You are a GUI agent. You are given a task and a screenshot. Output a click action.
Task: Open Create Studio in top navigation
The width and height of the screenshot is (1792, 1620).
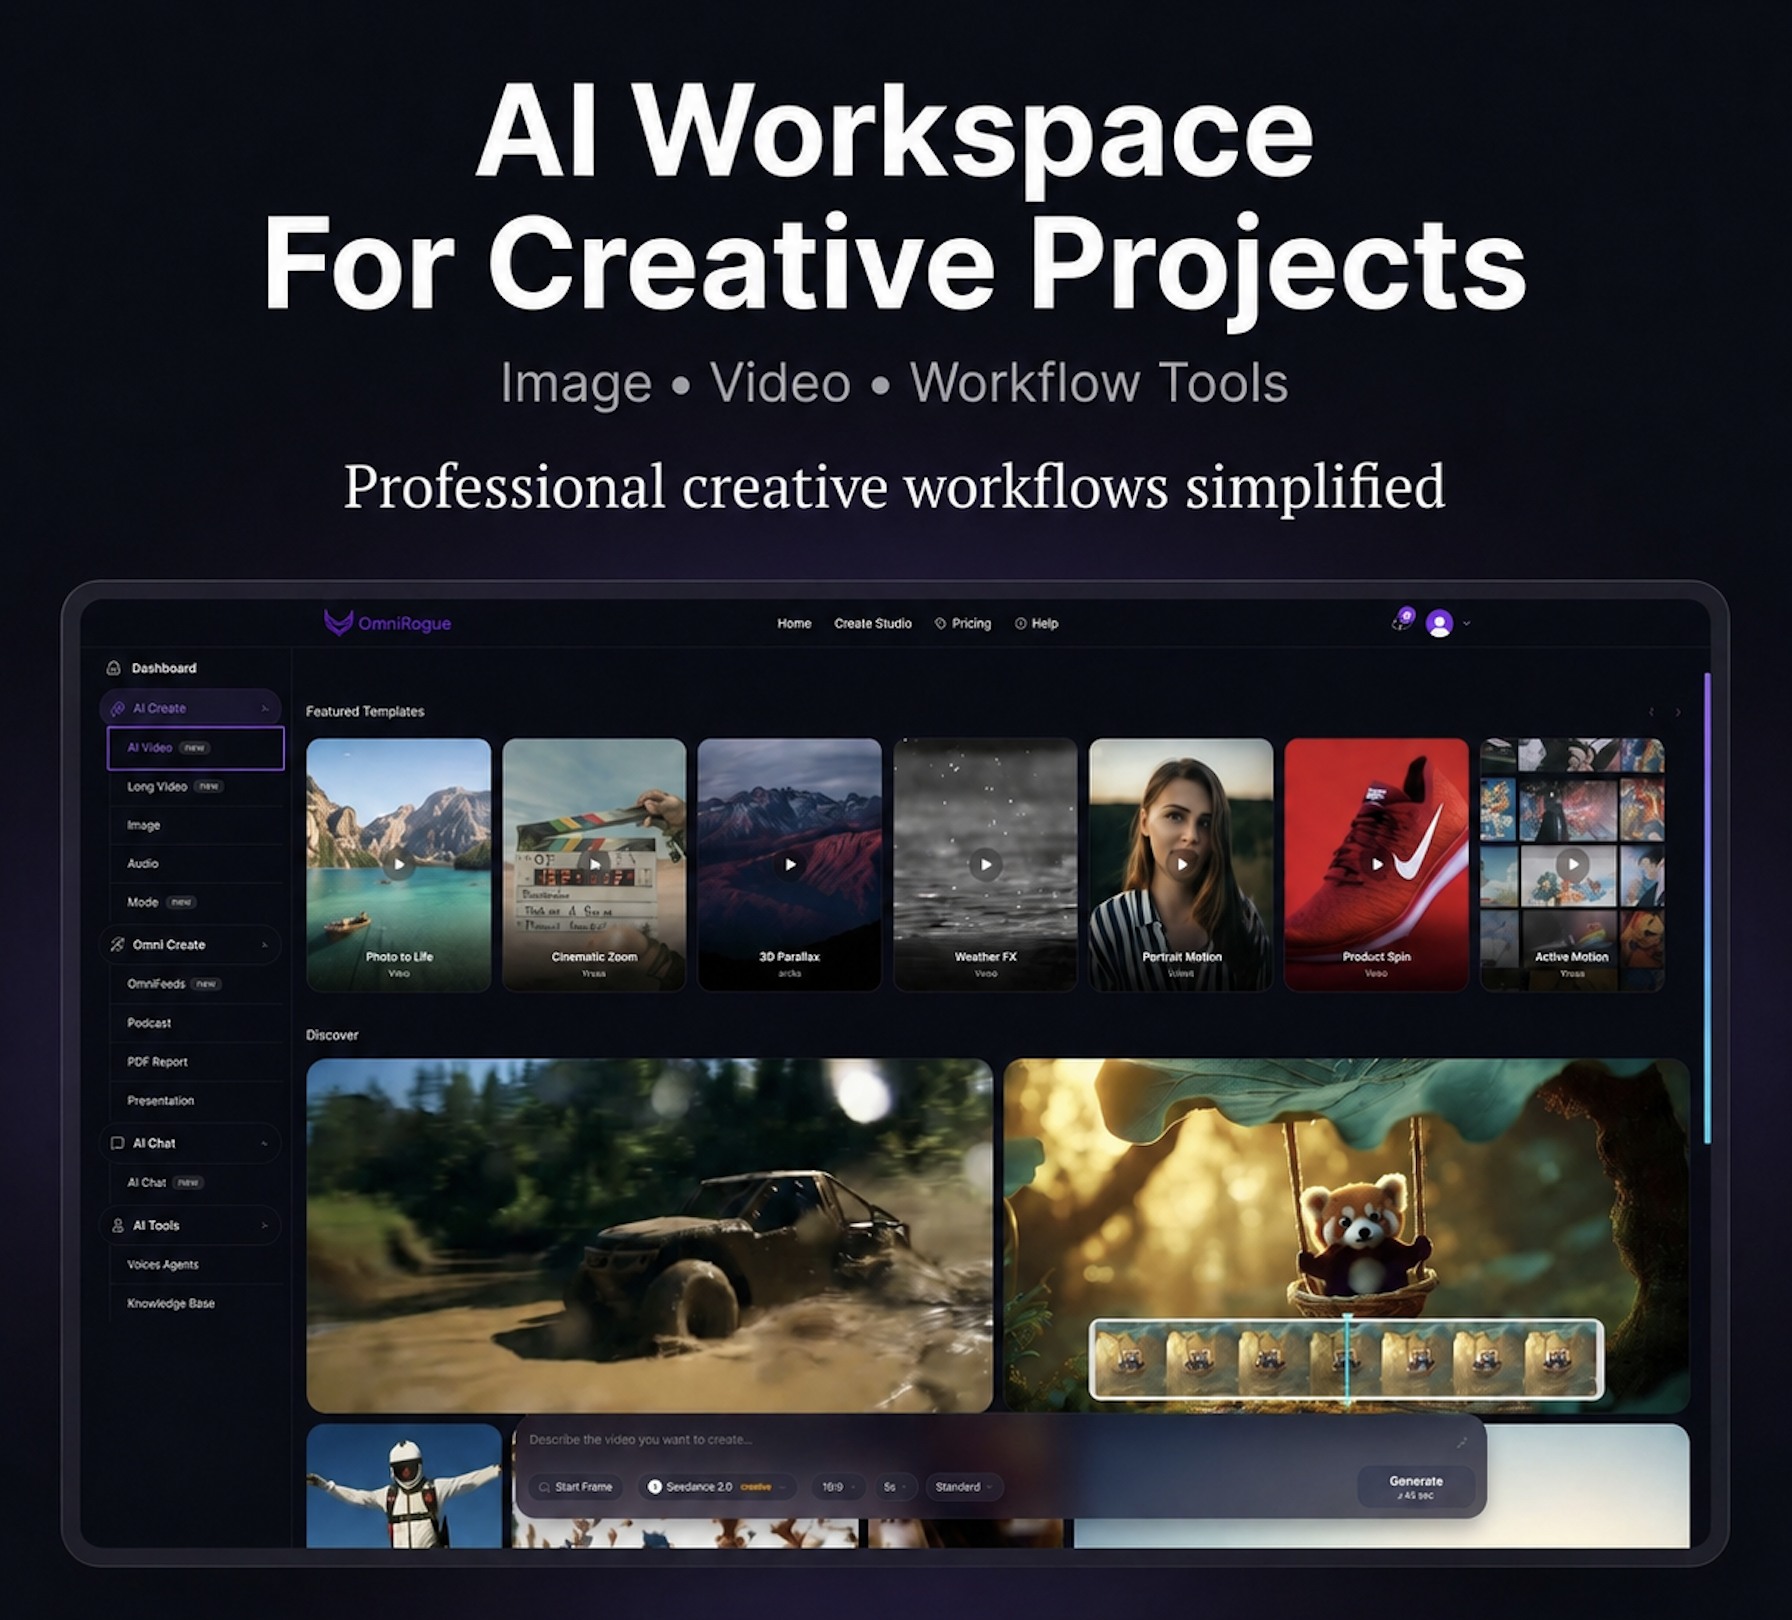(873, 623)
